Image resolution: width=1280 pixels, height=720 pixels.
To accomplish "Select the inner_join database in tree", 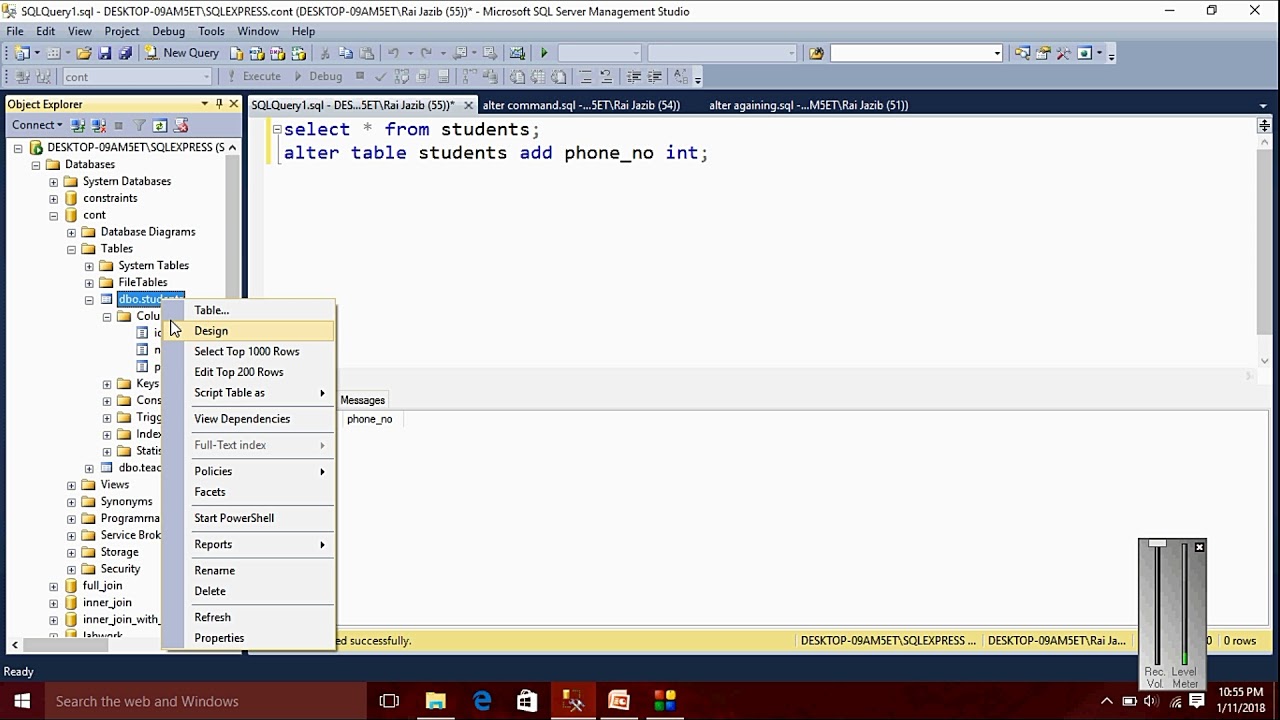I will [107, 602].
